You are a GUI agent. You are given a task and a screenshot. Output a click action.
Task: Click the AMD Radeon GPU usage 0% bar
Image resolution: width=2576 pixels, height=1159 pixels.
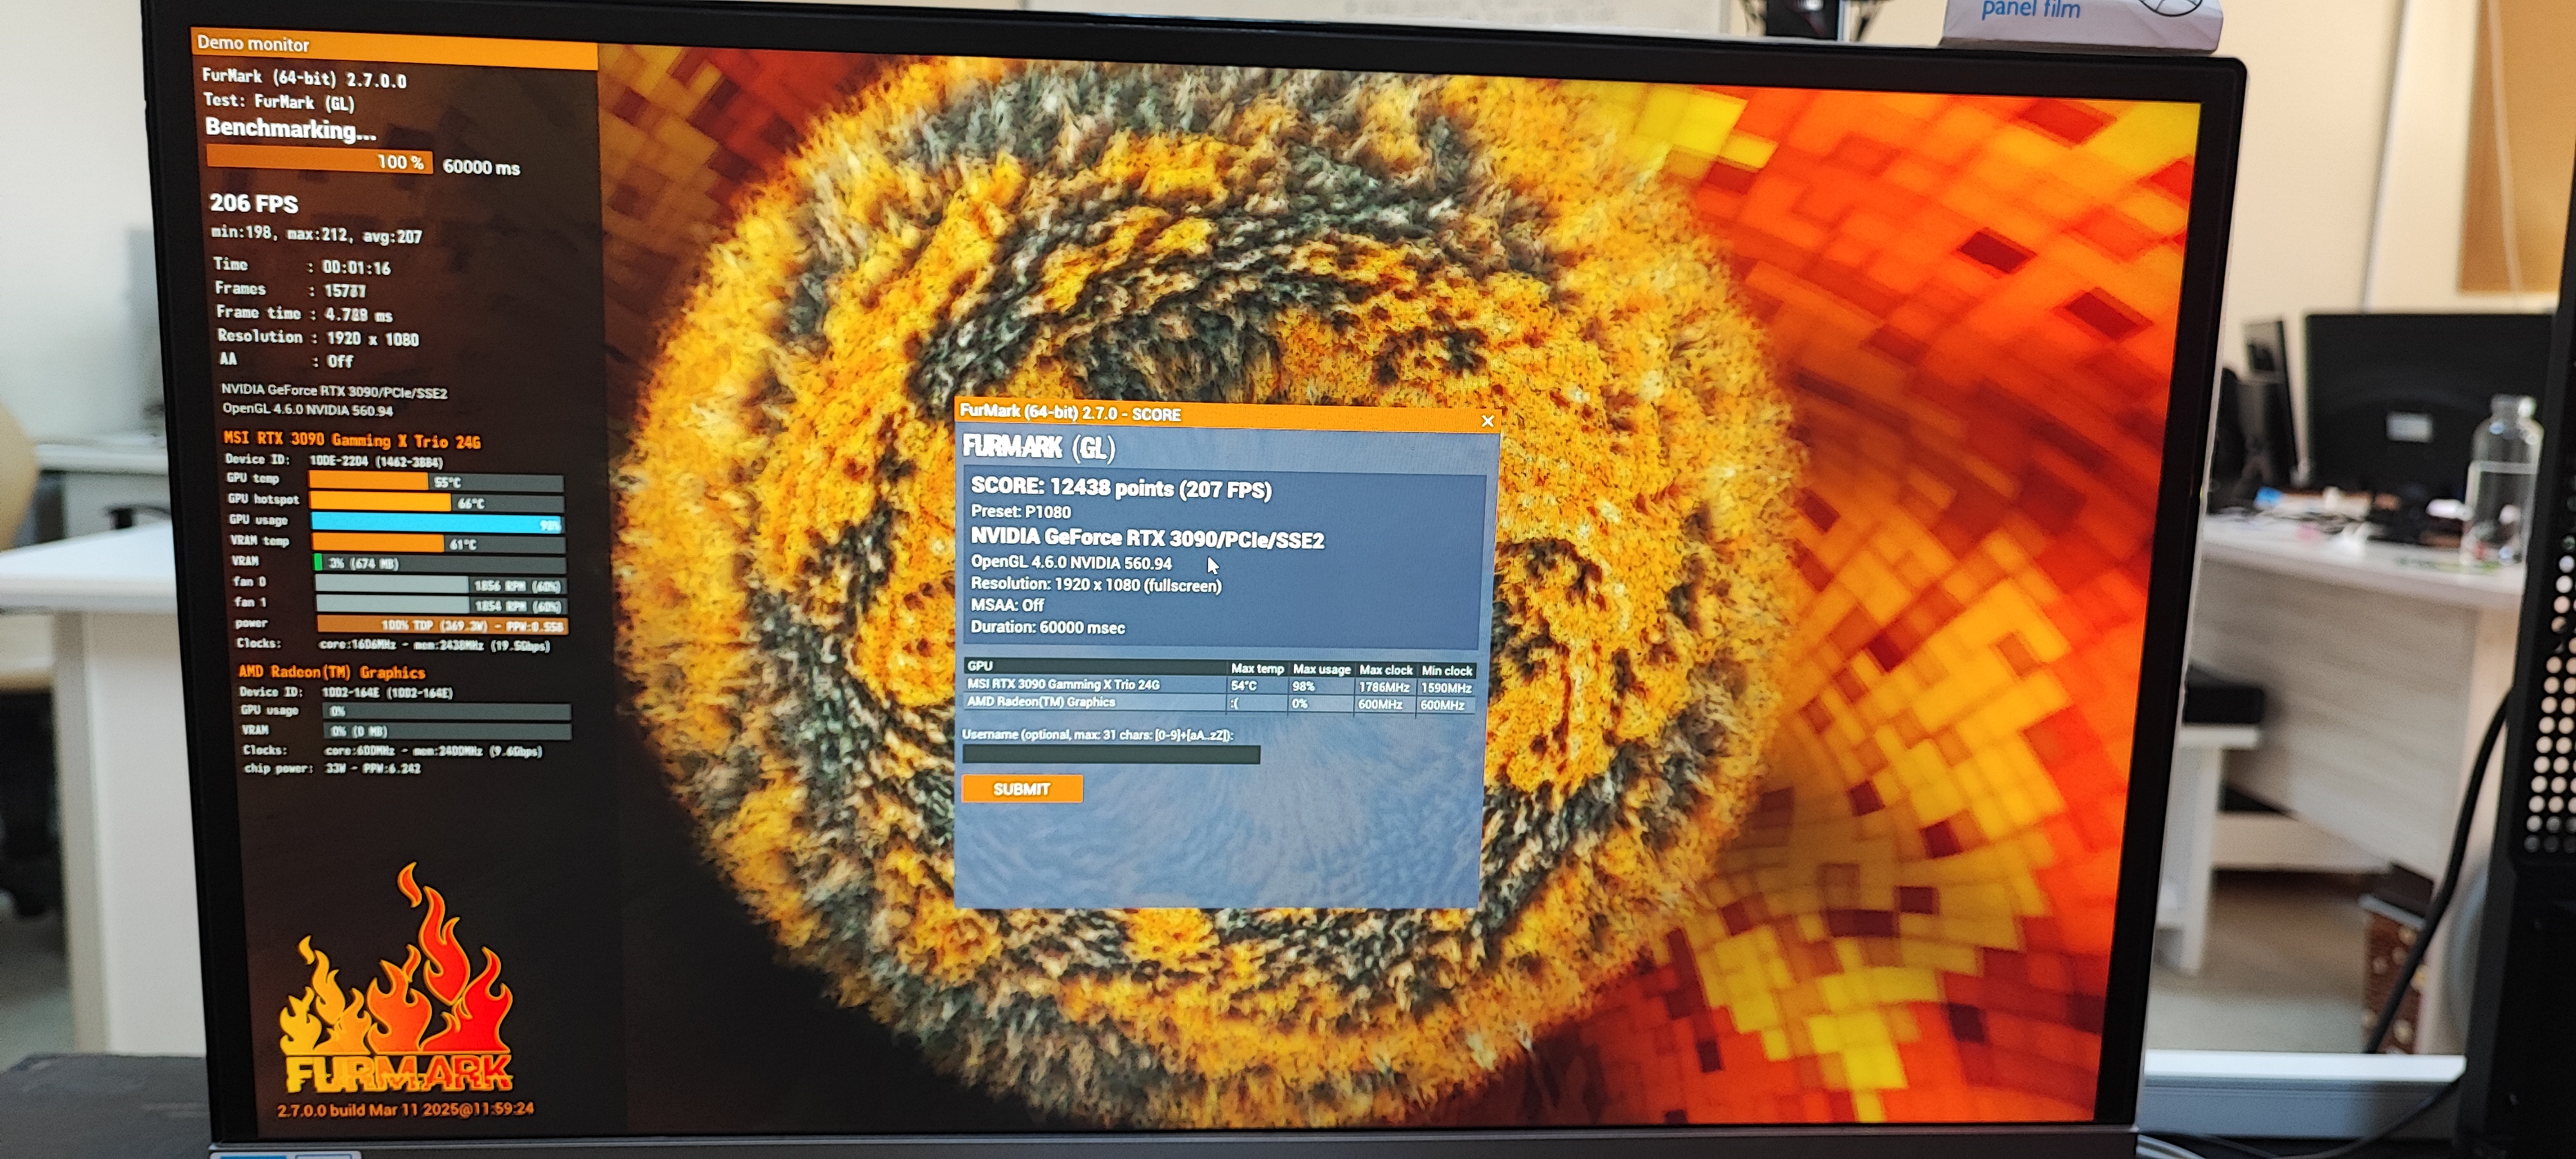click(446, 711)
